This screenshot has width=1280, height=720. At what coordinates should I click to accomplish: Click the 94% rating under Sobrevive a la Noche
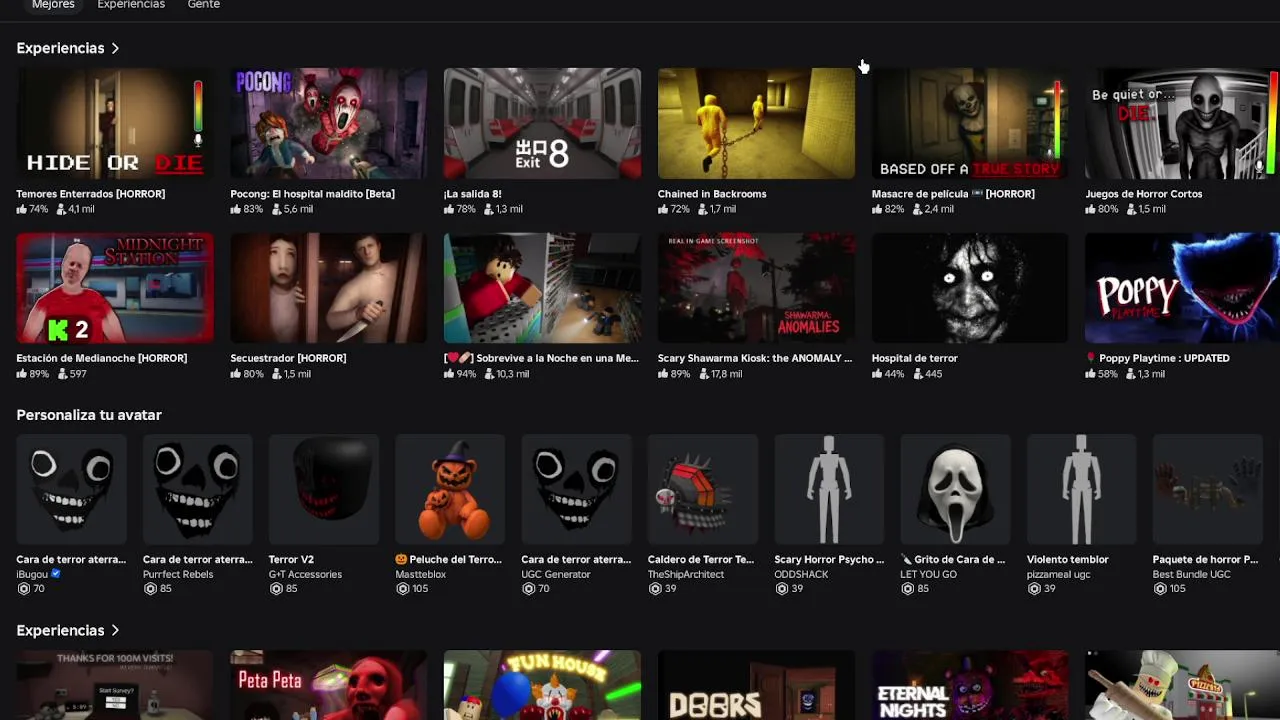[x=466, y=374]
